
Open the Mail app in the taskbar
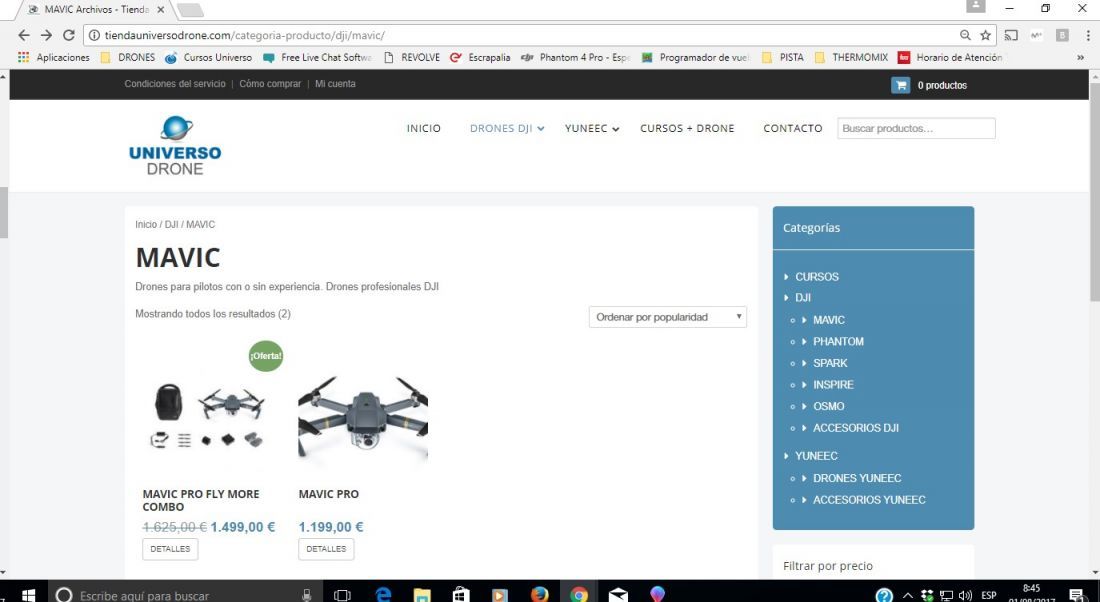click(x=618, y=595)
